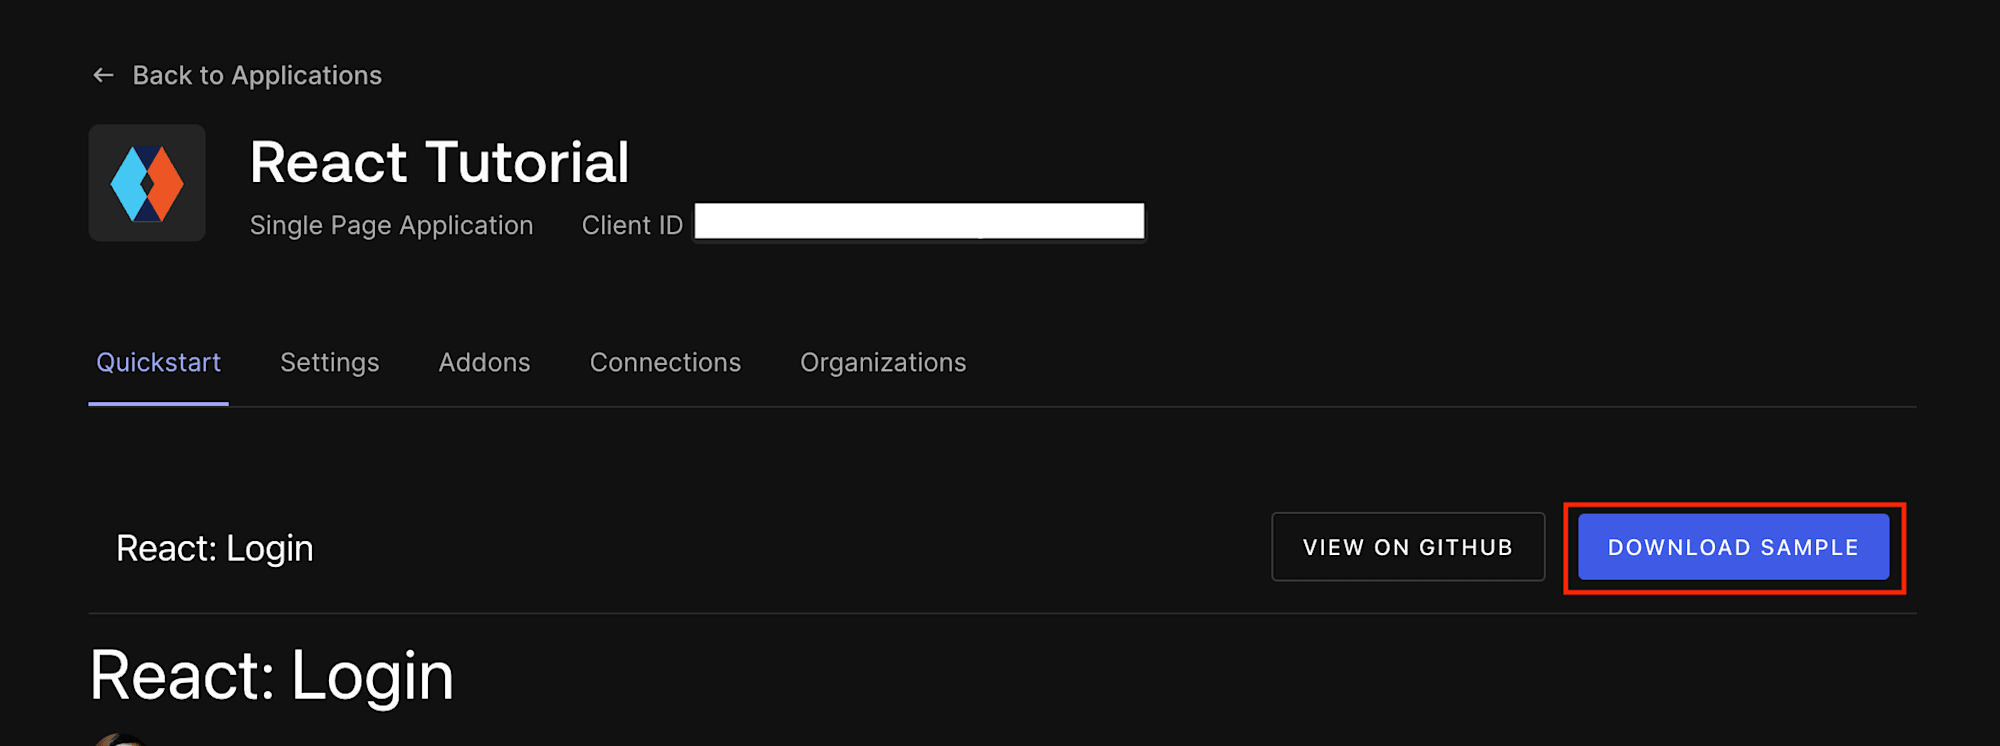
Task: Click the View on GitHub button
Action: [x=1408, y=547]
